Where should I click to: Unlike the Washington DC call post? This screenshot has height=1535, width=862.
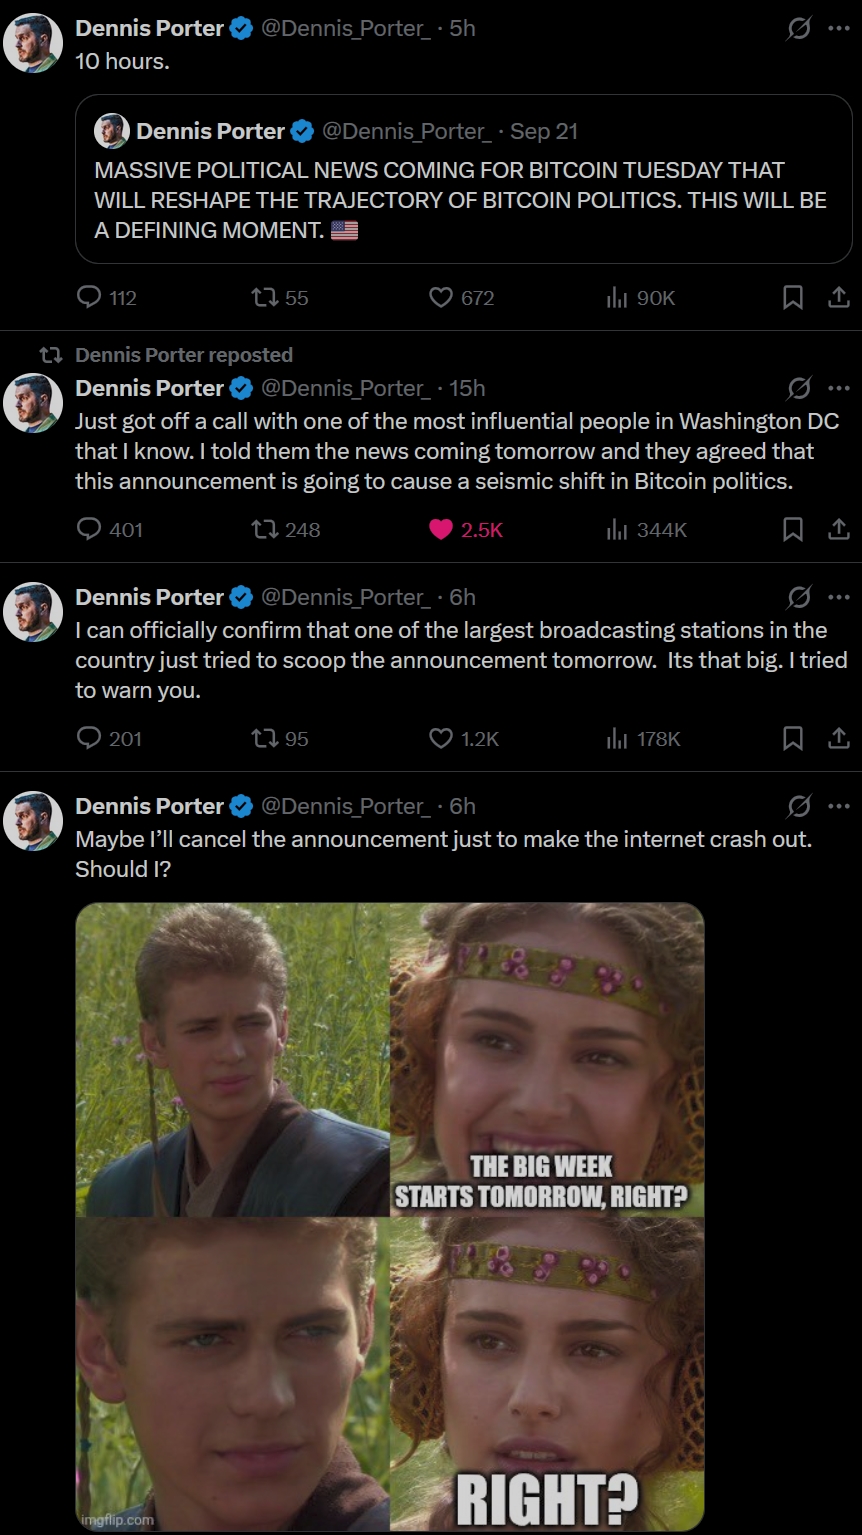point(441,530)
